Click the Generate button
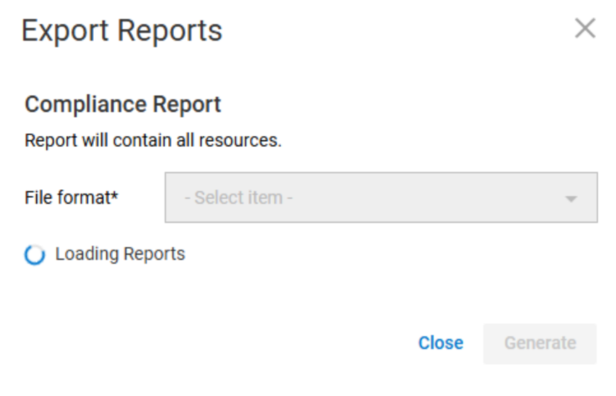The image size is (616, 396). coord(540,343)
